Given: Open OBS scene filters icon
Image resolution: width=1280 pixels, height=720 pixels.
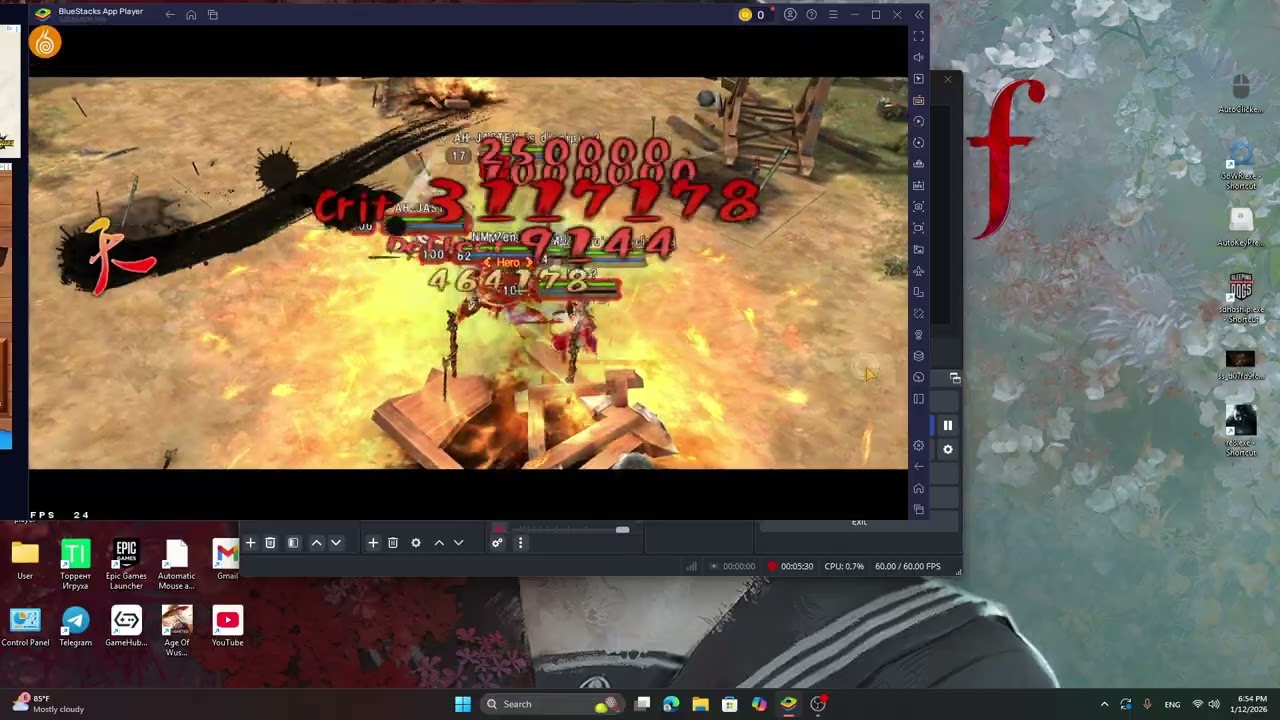Looking at the screenshot, I should pos(293,543).
